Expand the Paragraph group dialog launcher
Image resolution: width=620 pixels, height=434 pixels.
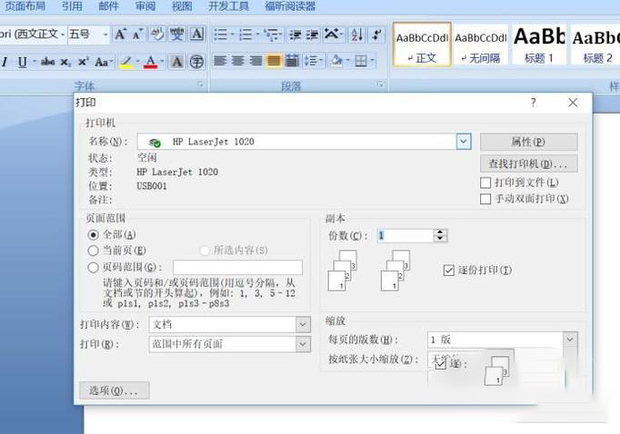coord(380,84)
